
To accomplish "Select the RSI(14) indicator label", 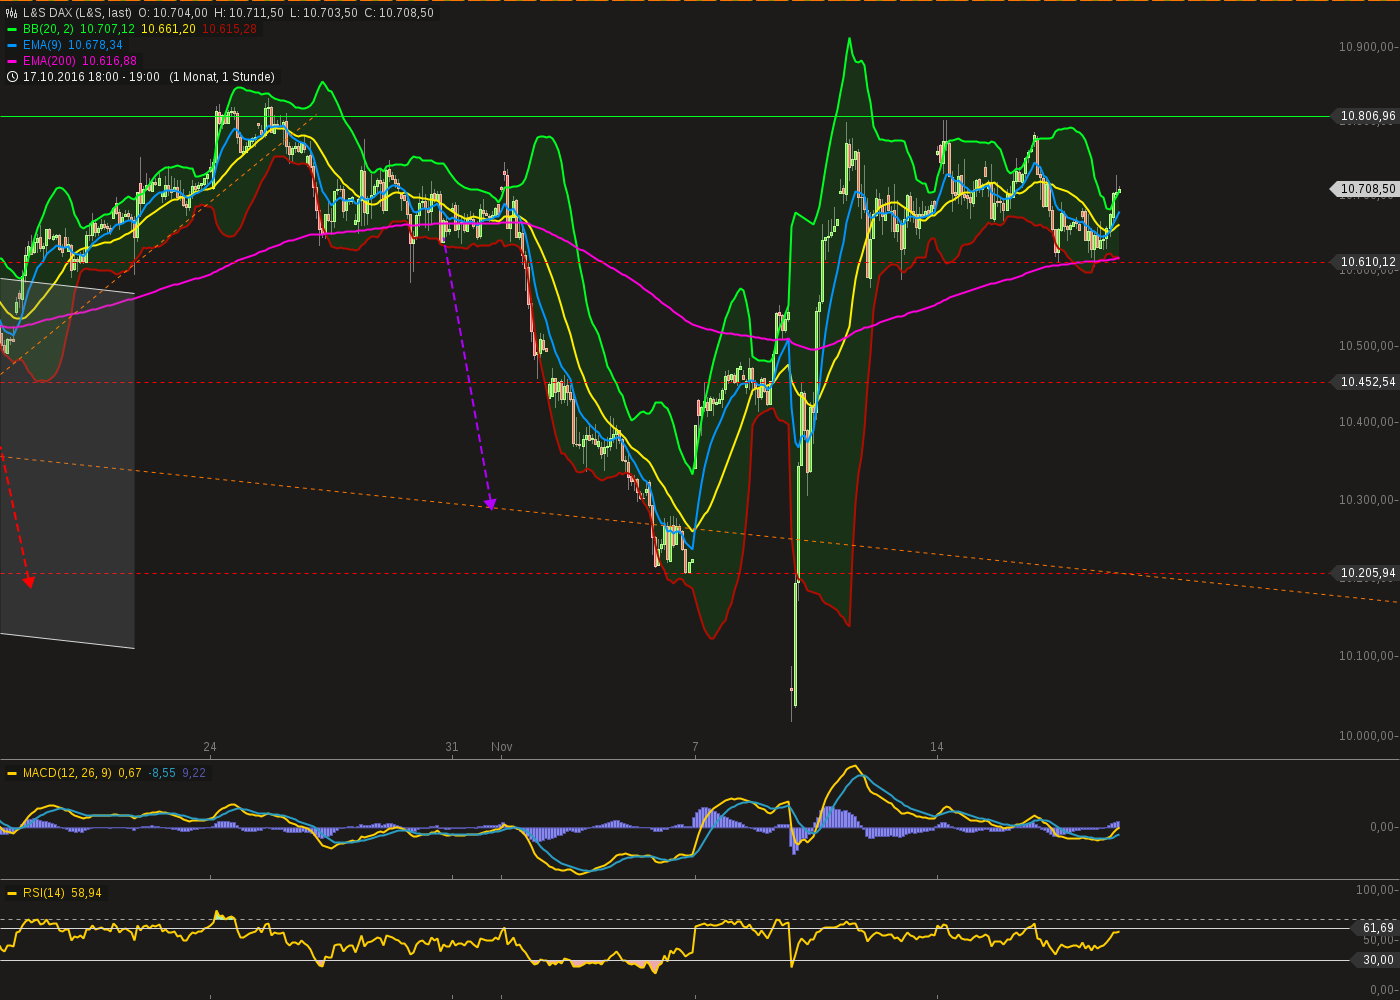I will point(44,893).
